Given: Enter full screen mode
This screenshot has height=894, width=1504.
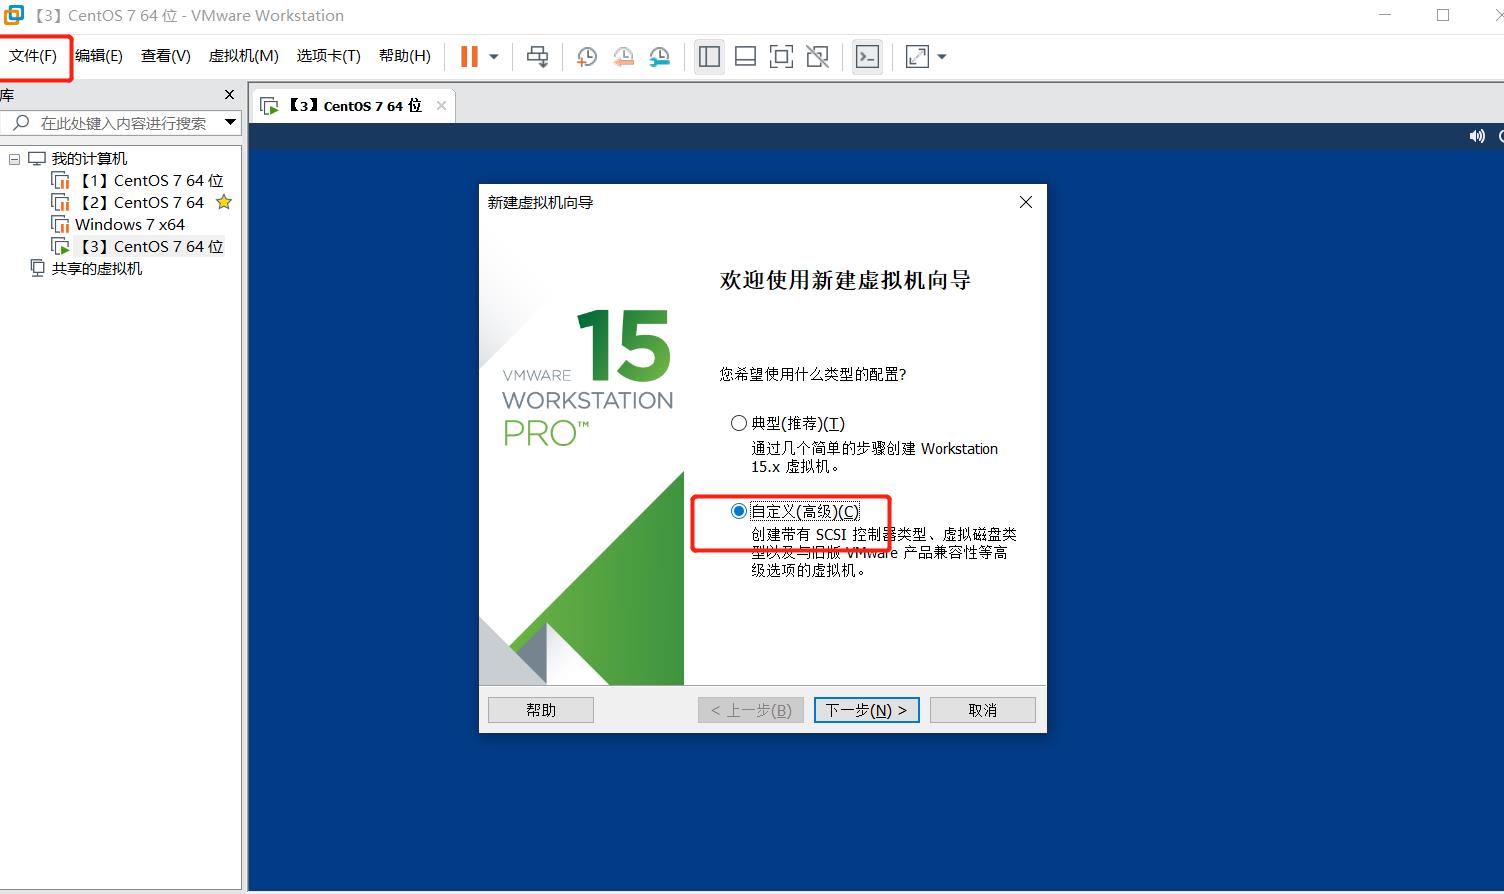Looking at the screenshot, I should point(781,57).
